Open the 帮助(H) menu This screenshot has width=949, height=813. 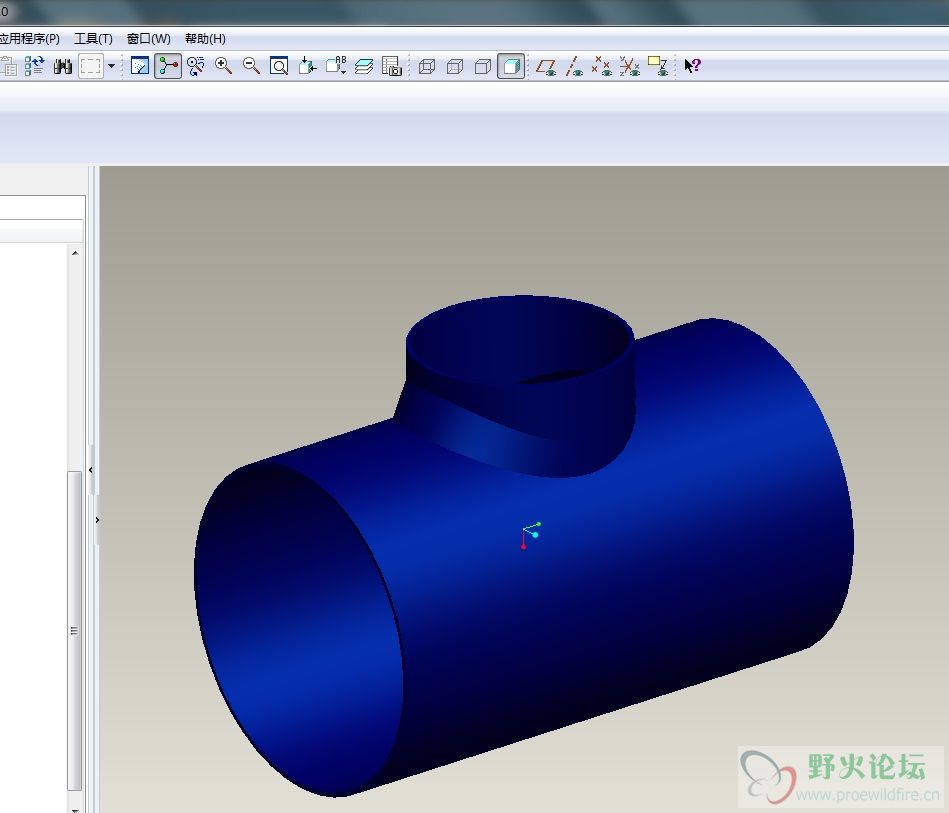205,39
